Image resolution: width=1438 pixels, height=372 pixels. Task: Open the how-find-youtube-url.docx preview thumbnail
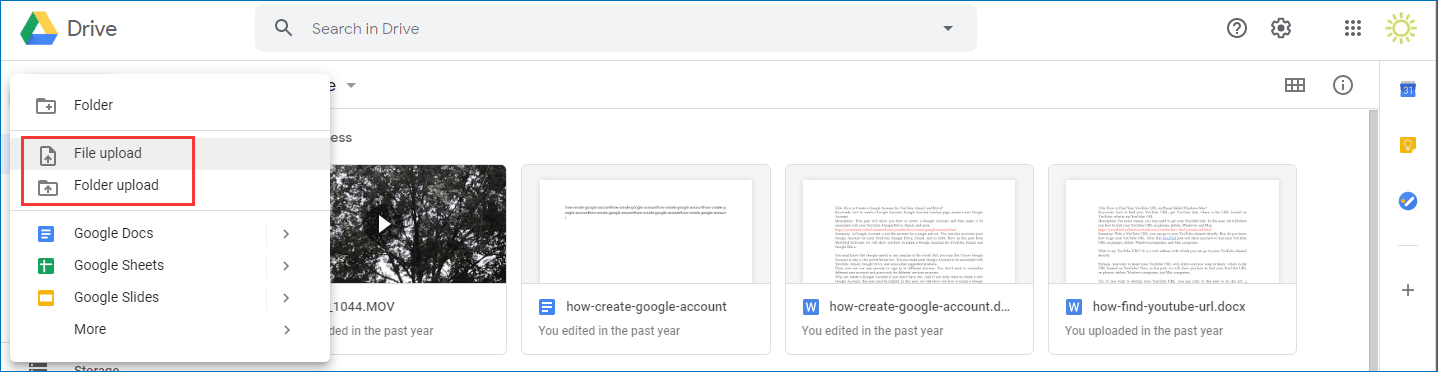pos(1172,224)
